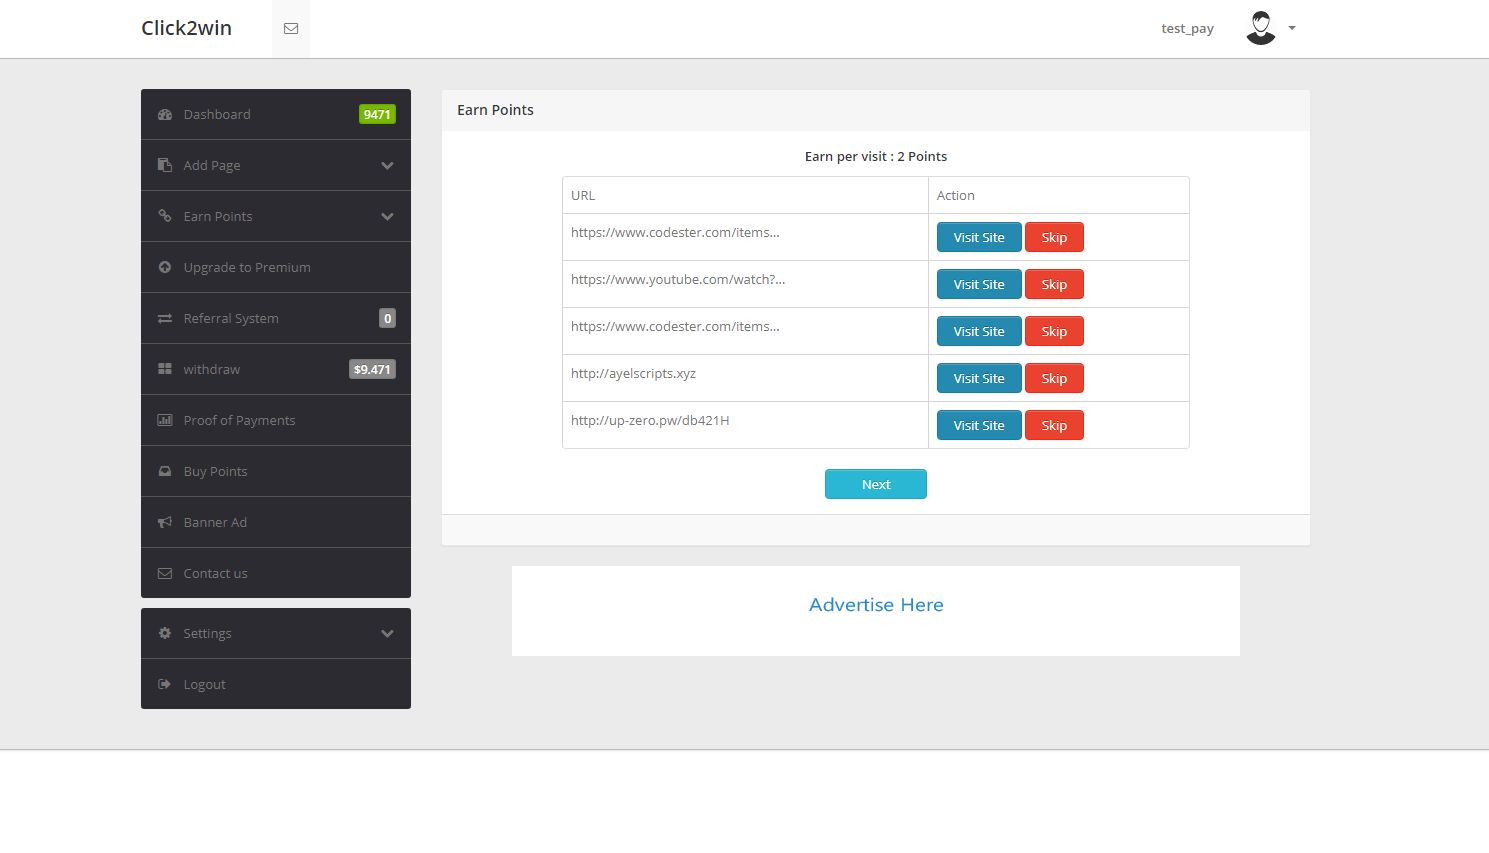Image resolution: width=1489 pixels, height=853 pixels.
Task: Click the Action column header
Action: coord(956,196)
